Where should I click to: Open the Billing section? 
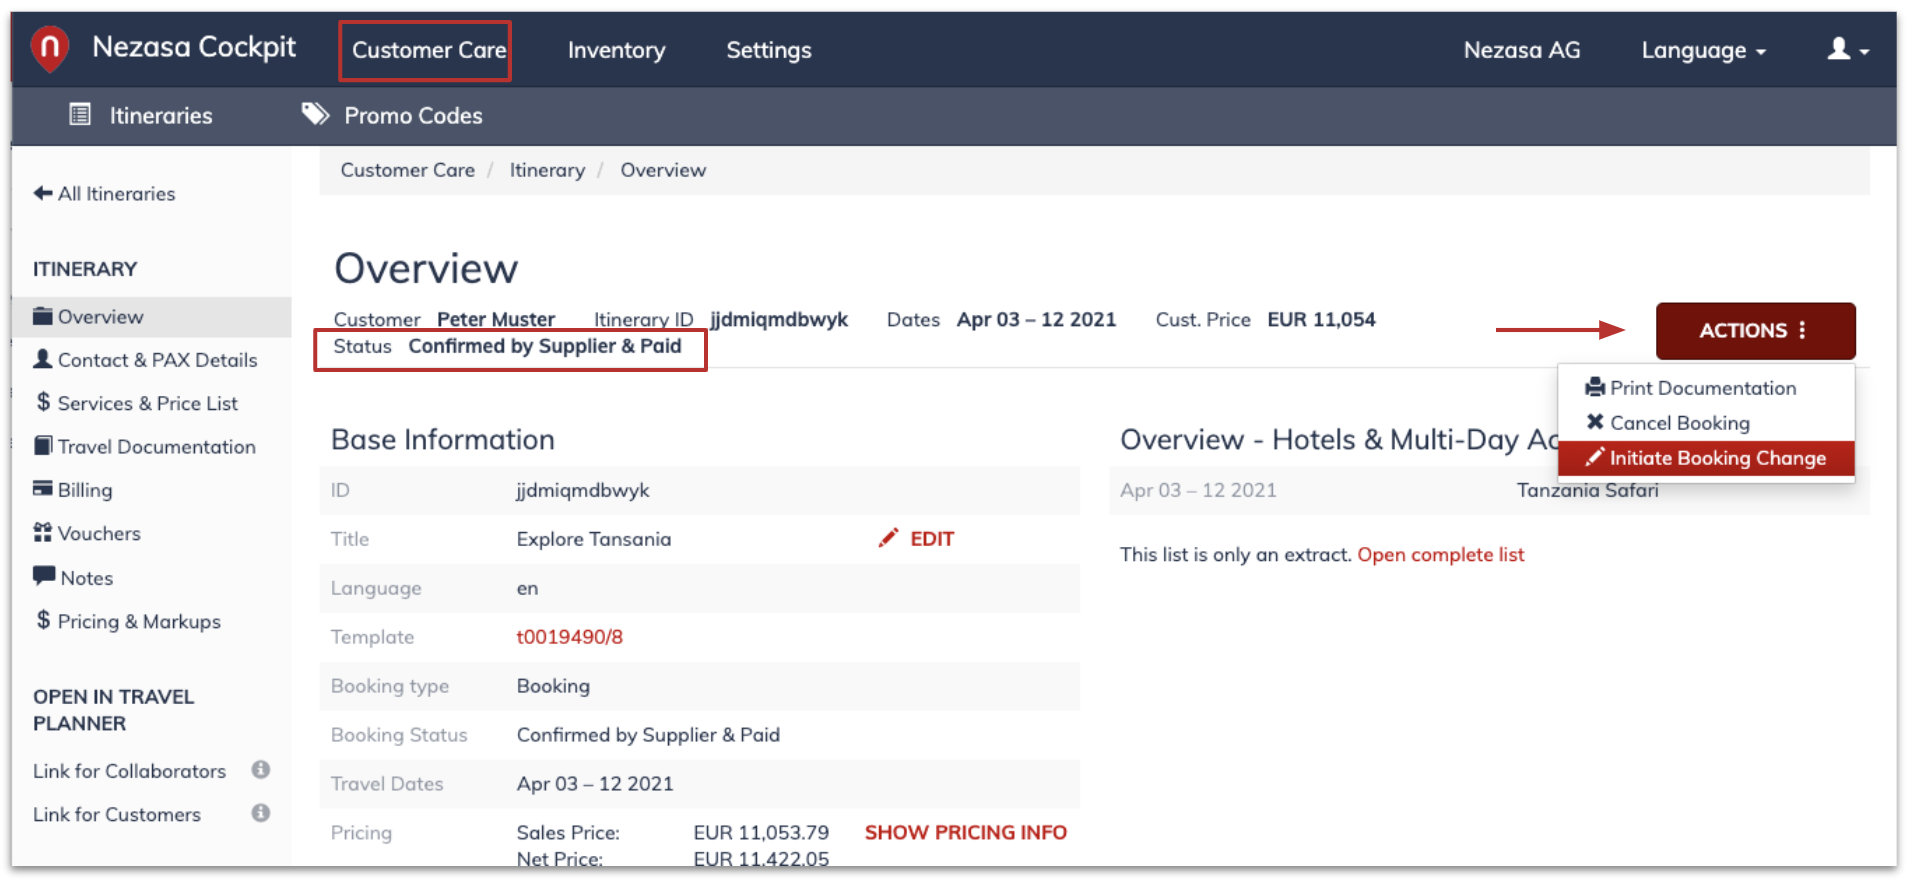point(85,490)
